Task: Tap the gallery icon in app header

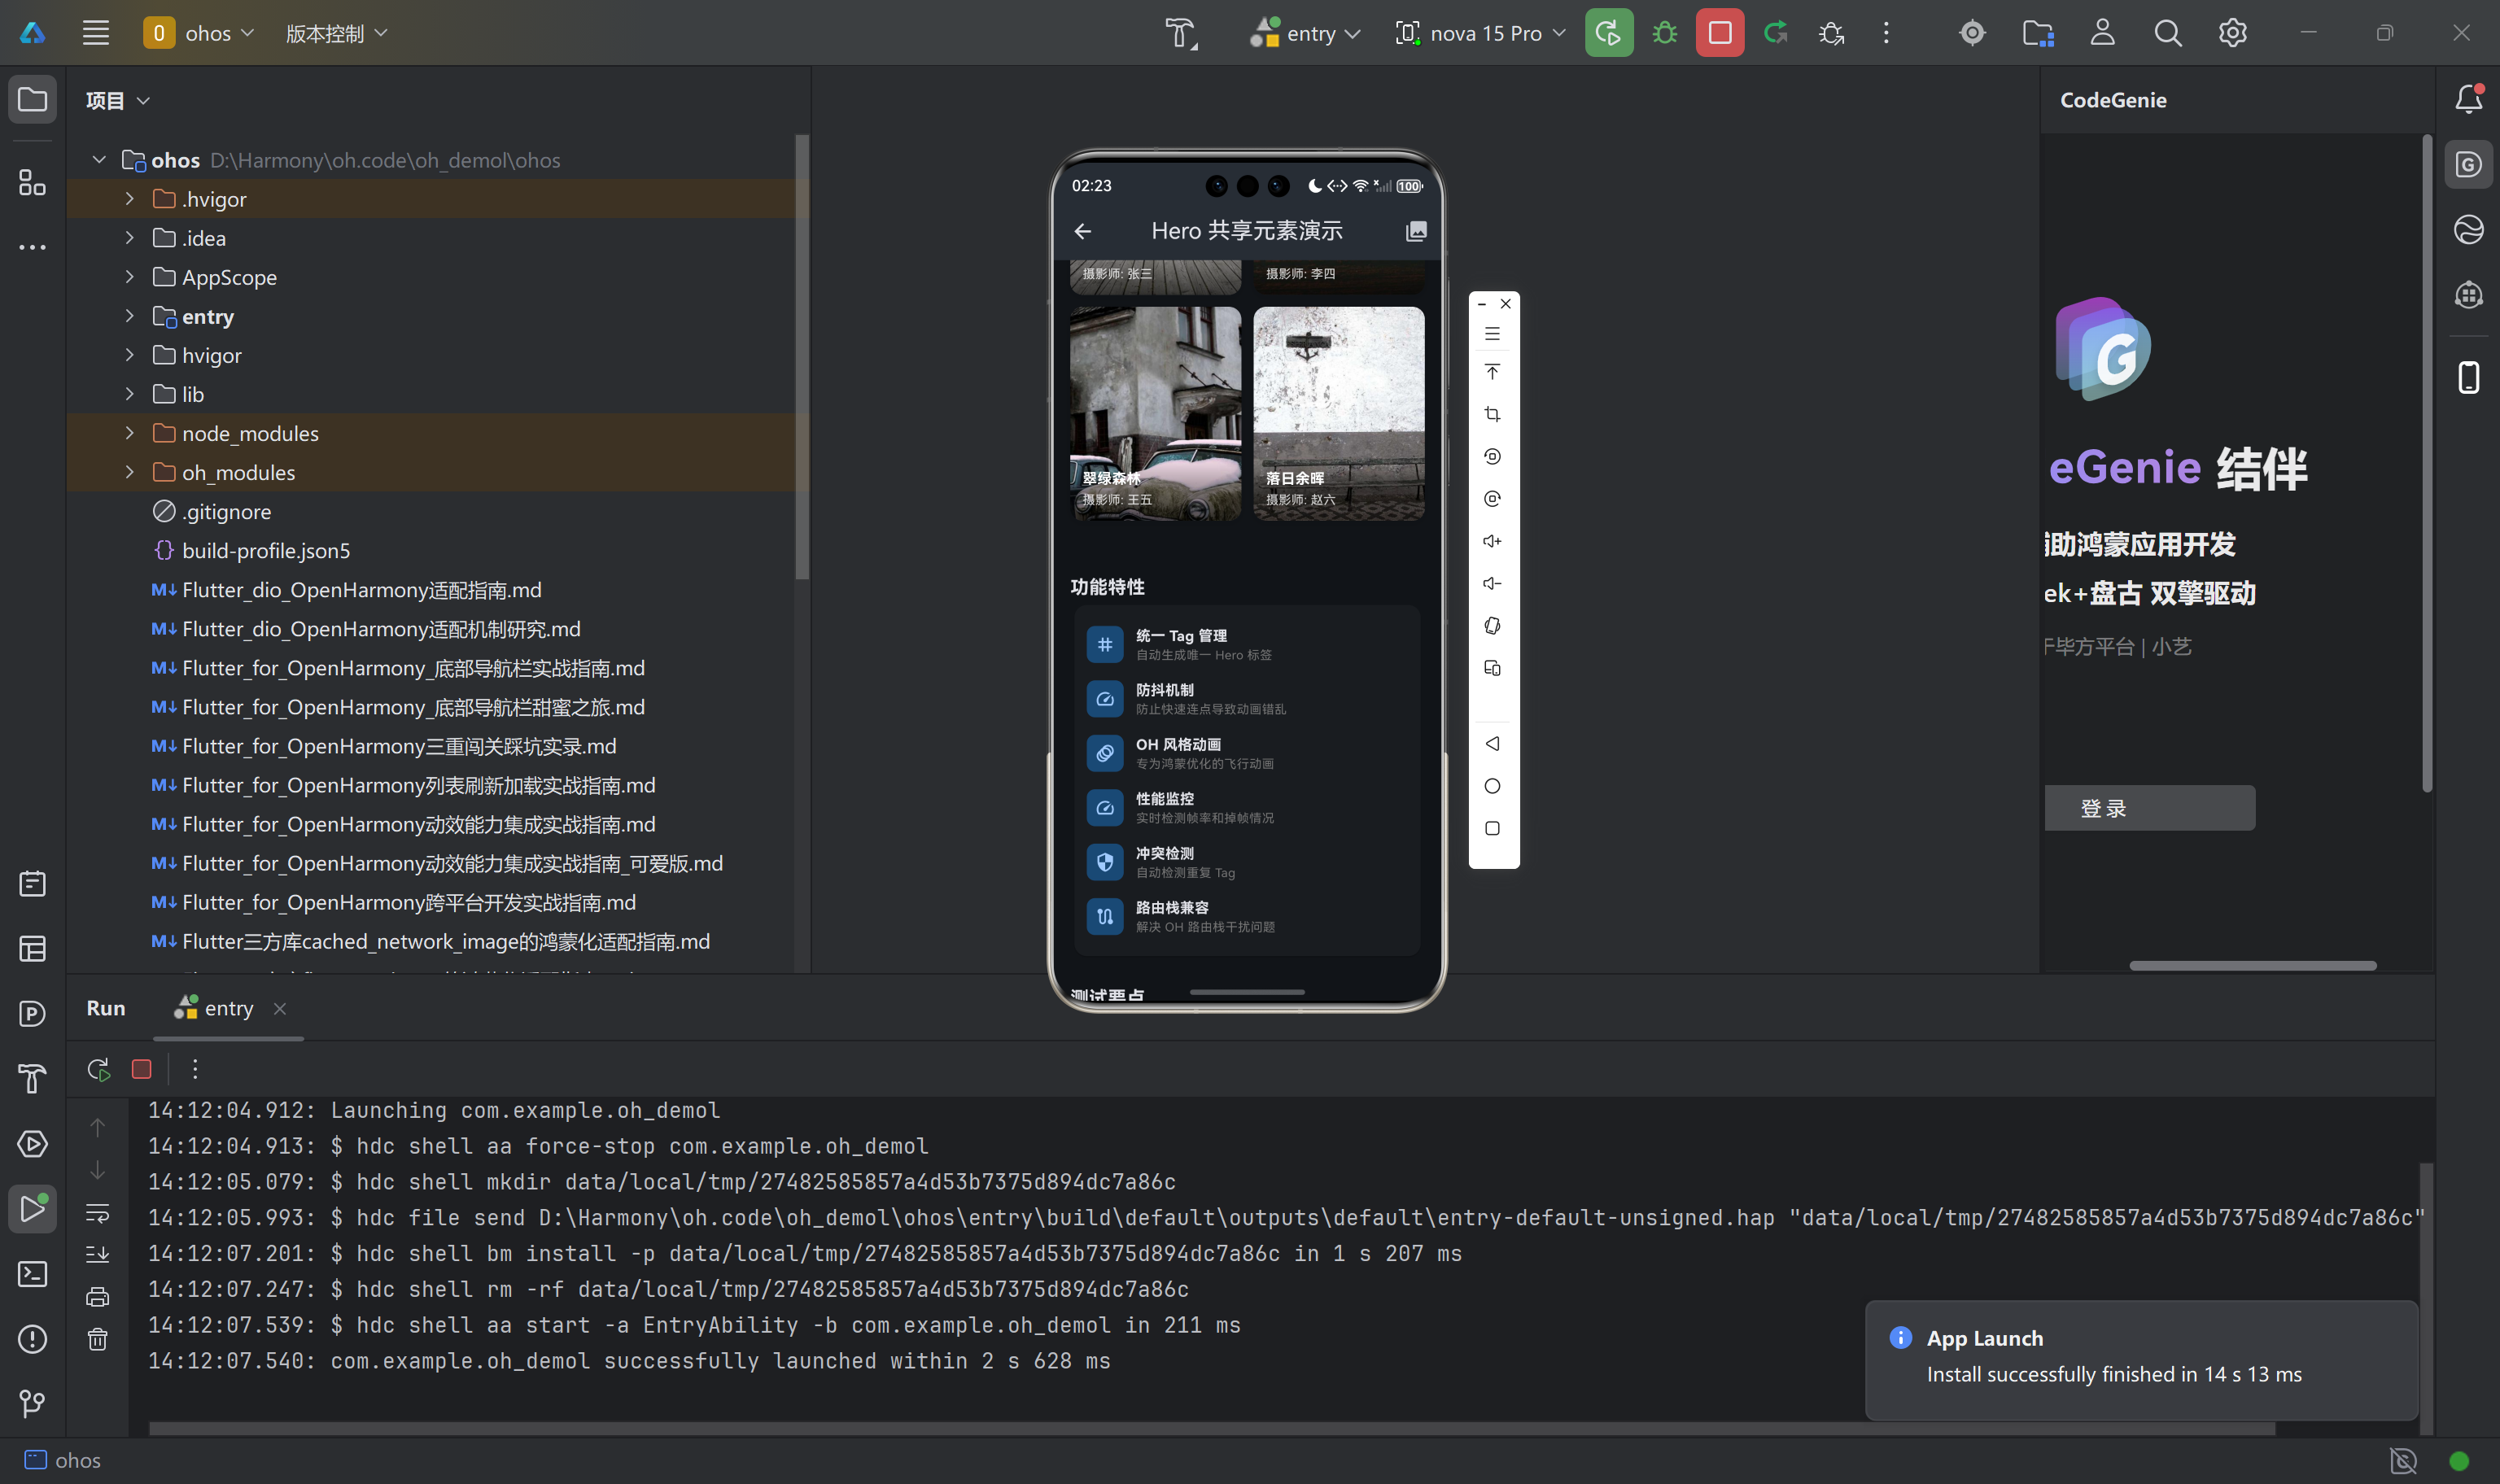Action: [x=1416, y=231]
